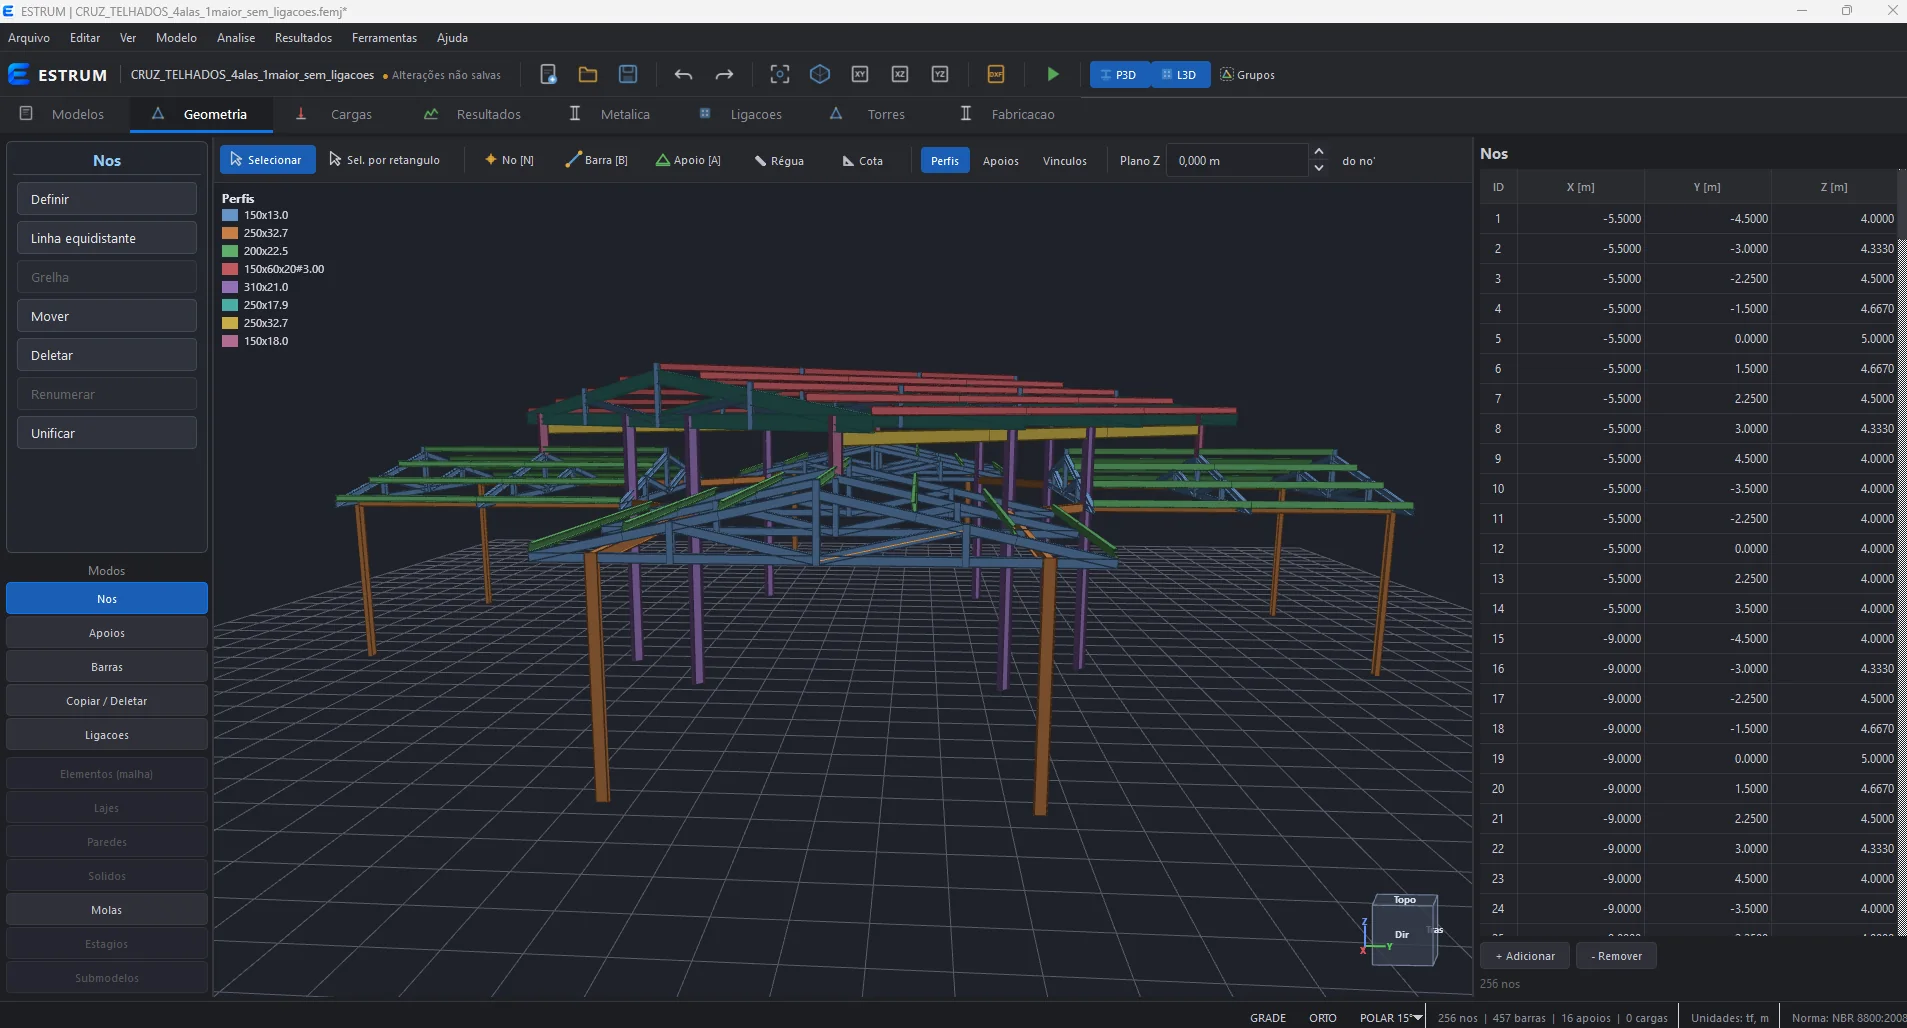1907x1028 pixels.
Task: Redo the last undone action
Action: click(x=724, y=74)
